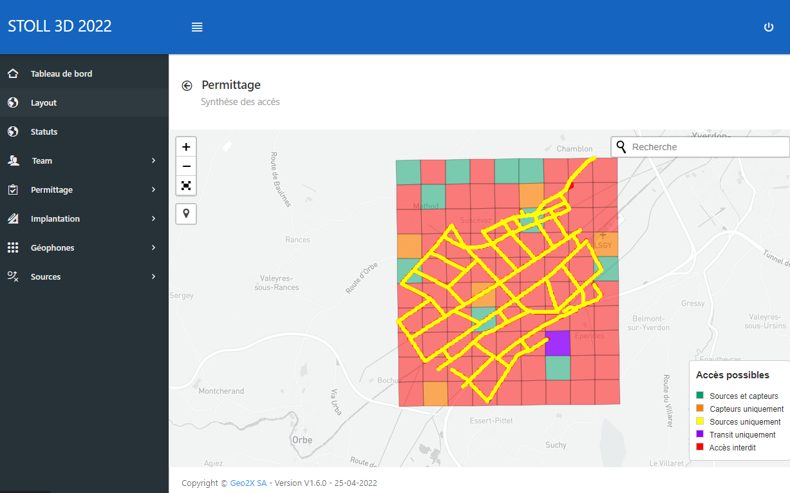Viewport: 790px width, 493px height.
Task: Expand the Implantation submenu arrow
Action: click(x=153, y=219)
